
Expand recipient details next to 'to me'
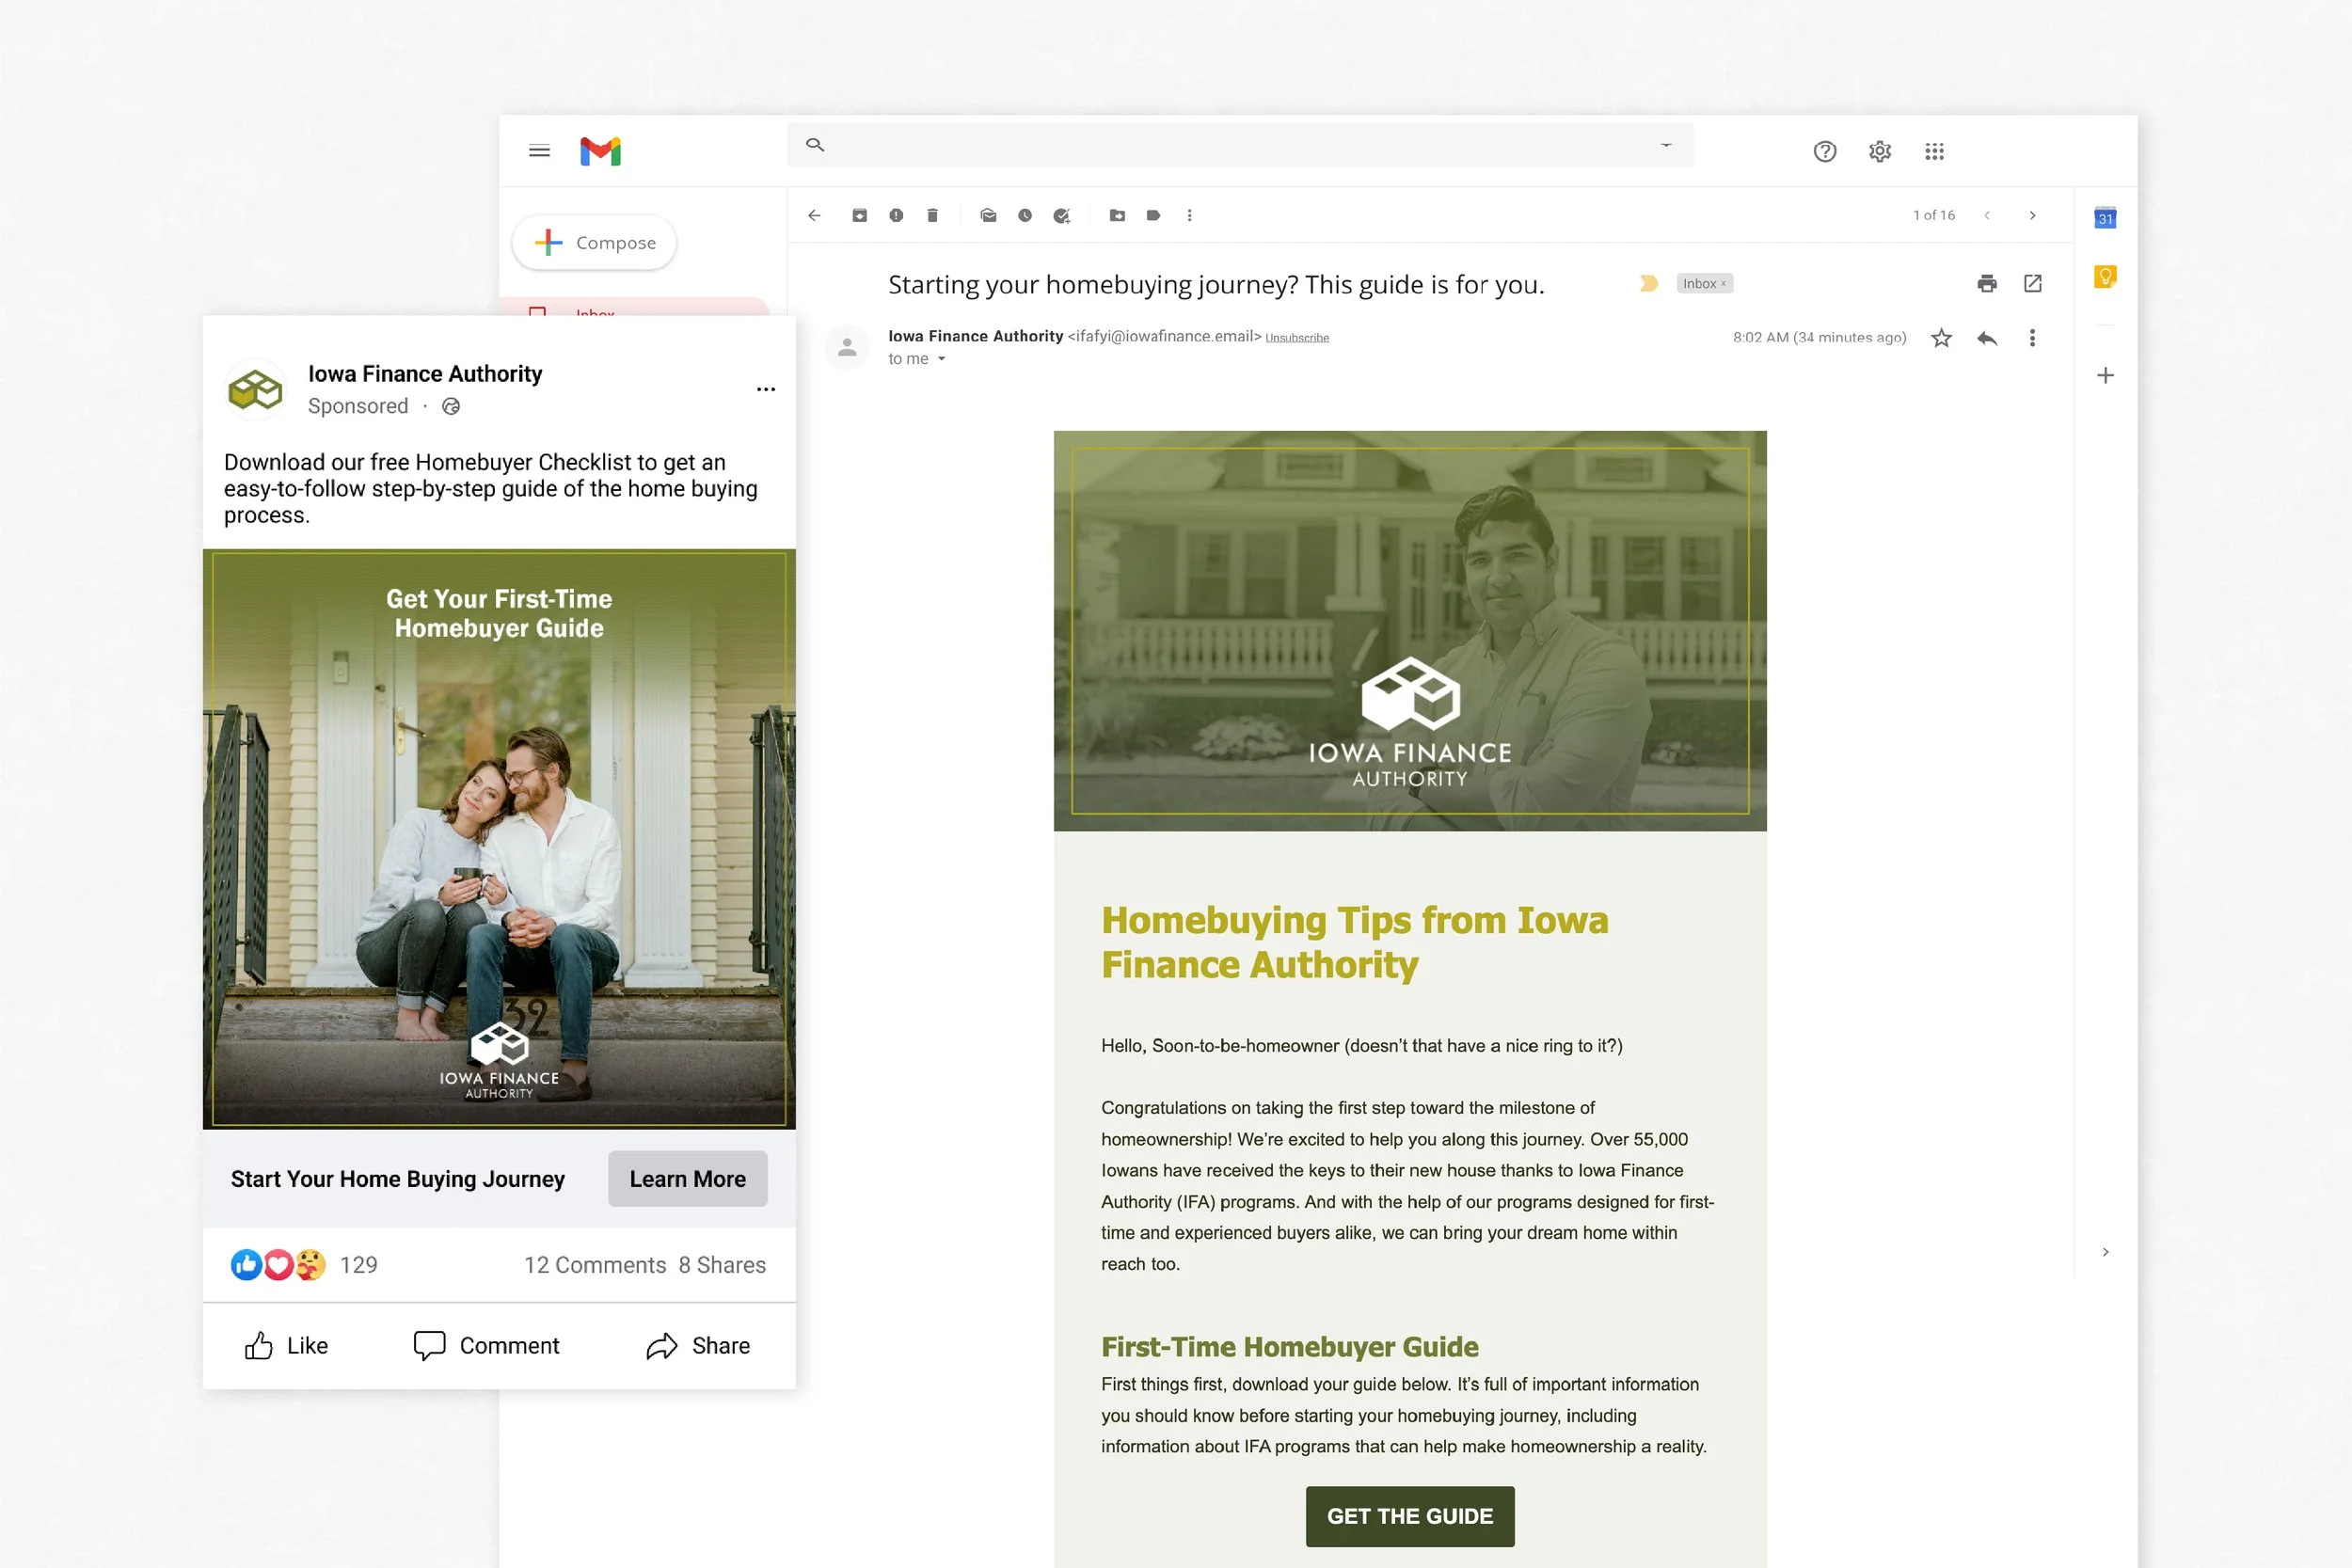pyautogui.click(x=941, y=359)
